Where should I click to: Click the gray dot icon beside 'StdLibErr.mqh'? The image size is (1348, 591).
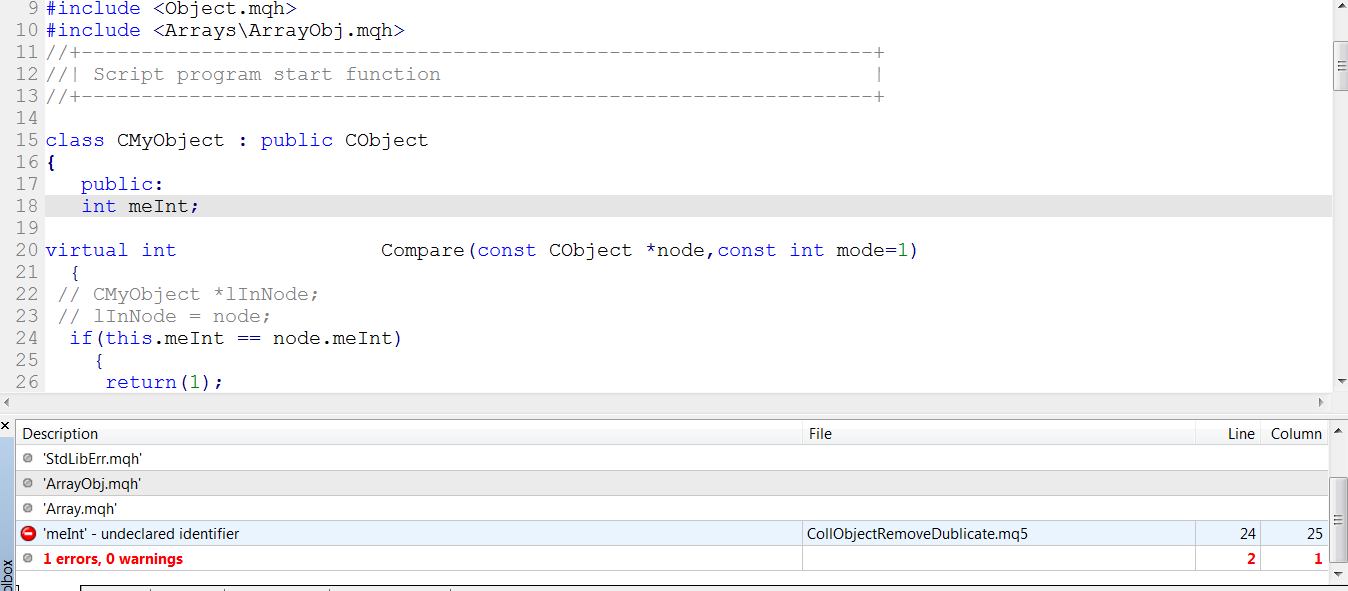pyautogui.click(x=28, y=459)
